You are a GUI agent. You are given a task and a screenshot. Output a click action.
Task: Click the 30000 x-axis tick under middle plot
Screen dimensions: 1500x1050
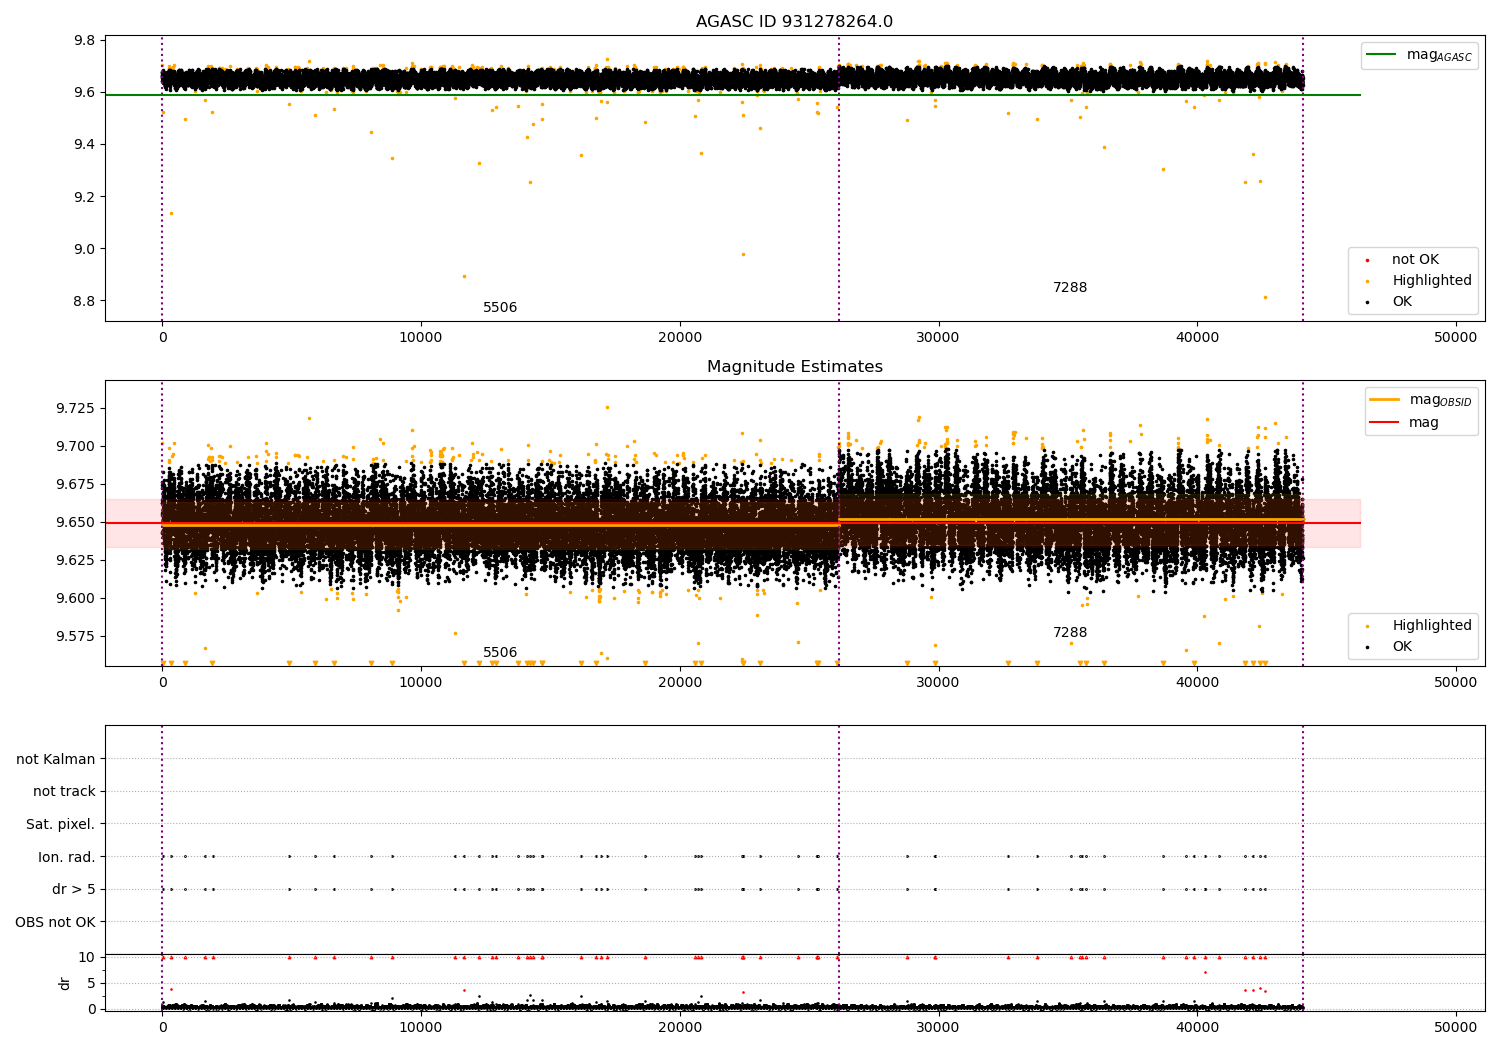click(939, 683)
